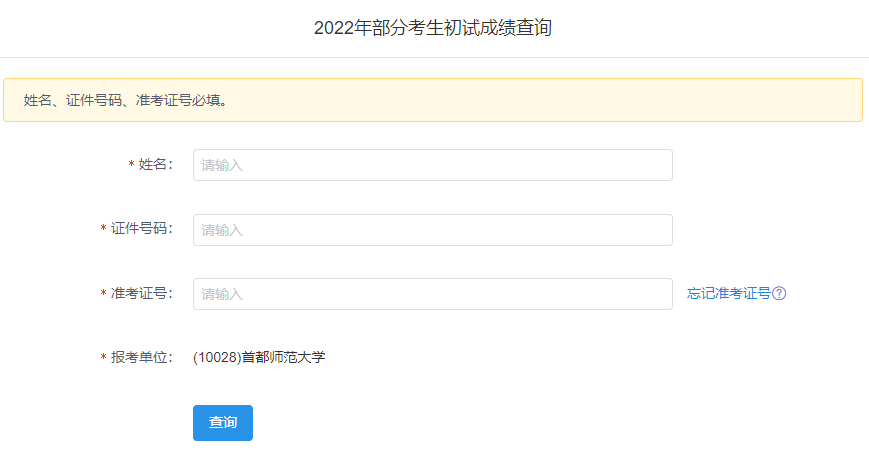Click the 姓名 field label
Image resolution: width=869 pixels, height=474 pixels.
[x=155, y=165]
